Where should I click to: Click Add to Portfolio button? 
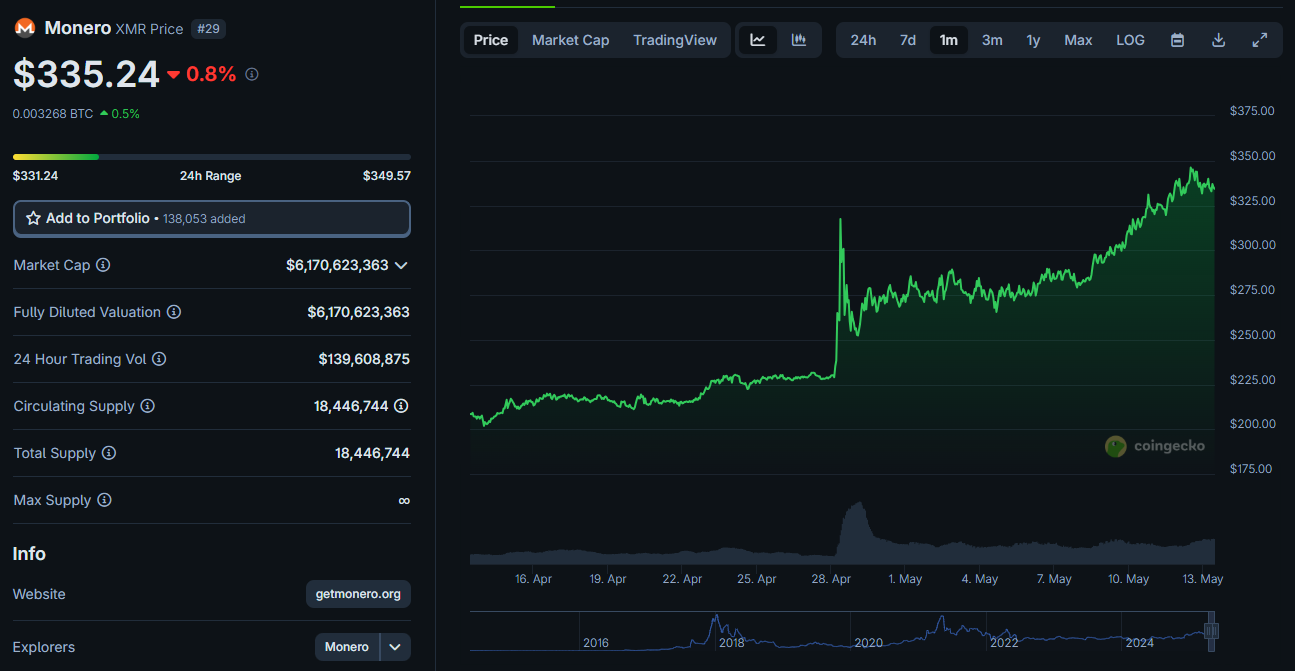pyautogui.click(x=212, y=218)
